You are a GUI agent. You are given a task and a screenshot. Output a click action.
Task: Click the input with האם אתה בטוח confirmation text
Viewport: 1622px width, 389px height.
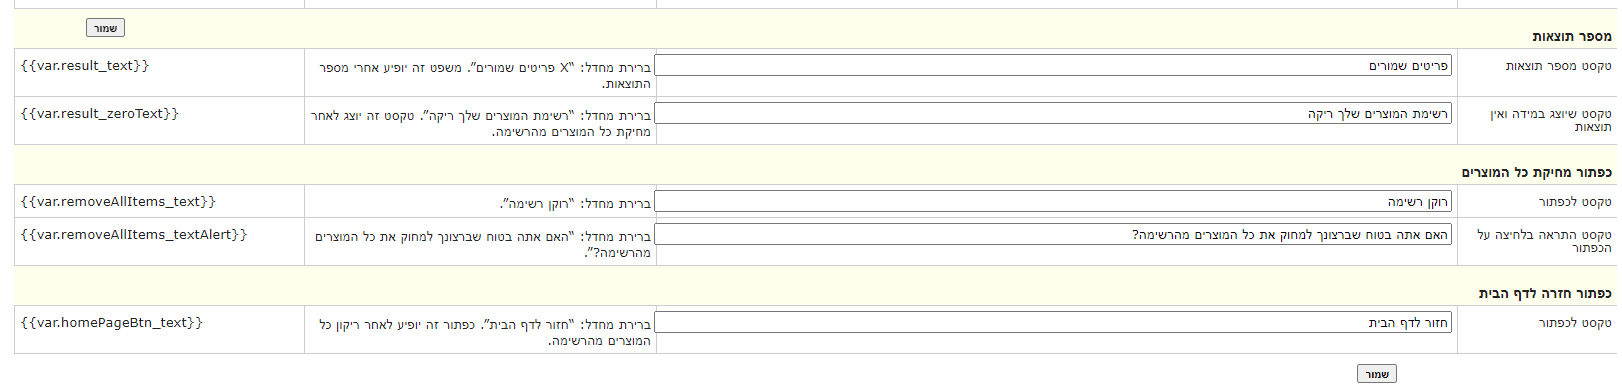click(1053, 235)
